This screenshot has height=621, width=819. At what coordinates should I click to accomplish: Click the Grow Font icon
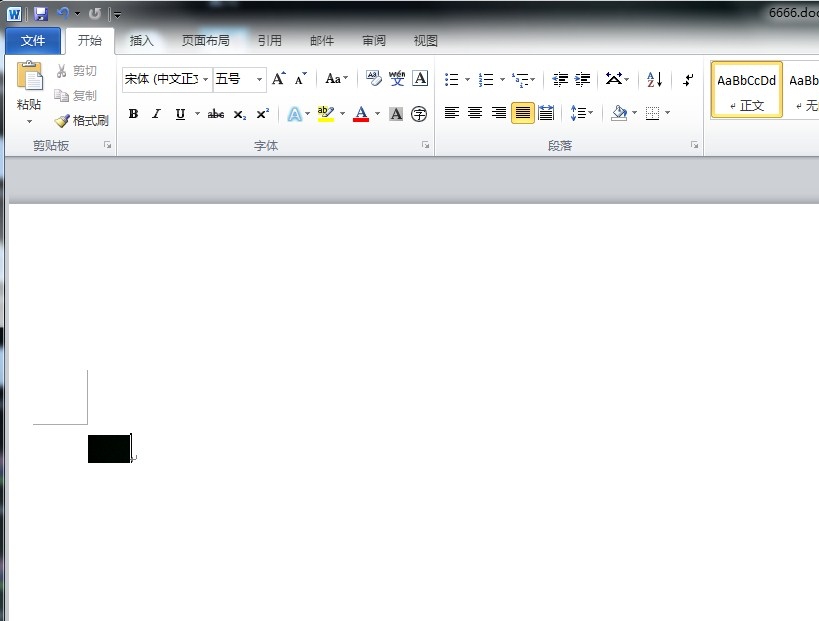[x=279, y=79]
